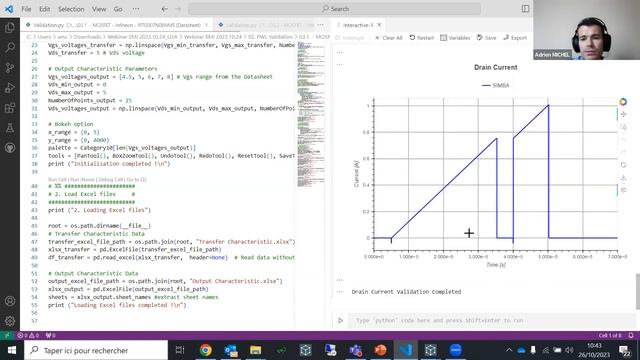Open the Source Control view
The width and height of the screenshot is (640, 360).
pyautogui.click(x=10, y=68)
